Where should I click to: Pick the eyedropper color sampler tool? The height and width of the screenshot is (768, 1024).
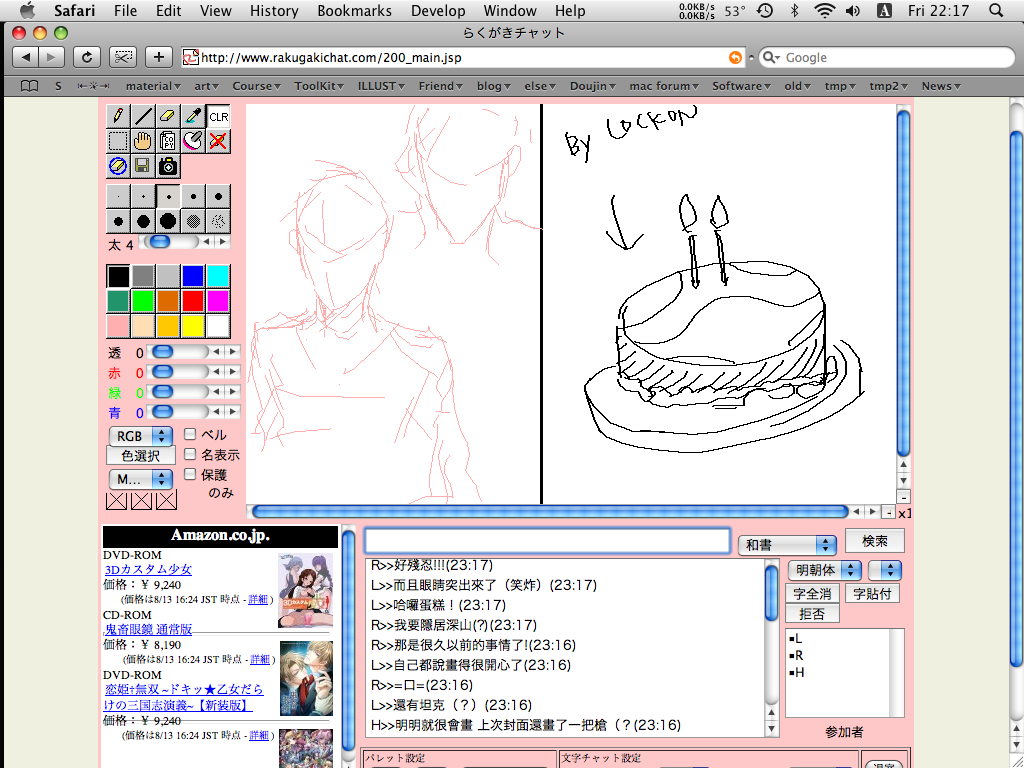193,116
